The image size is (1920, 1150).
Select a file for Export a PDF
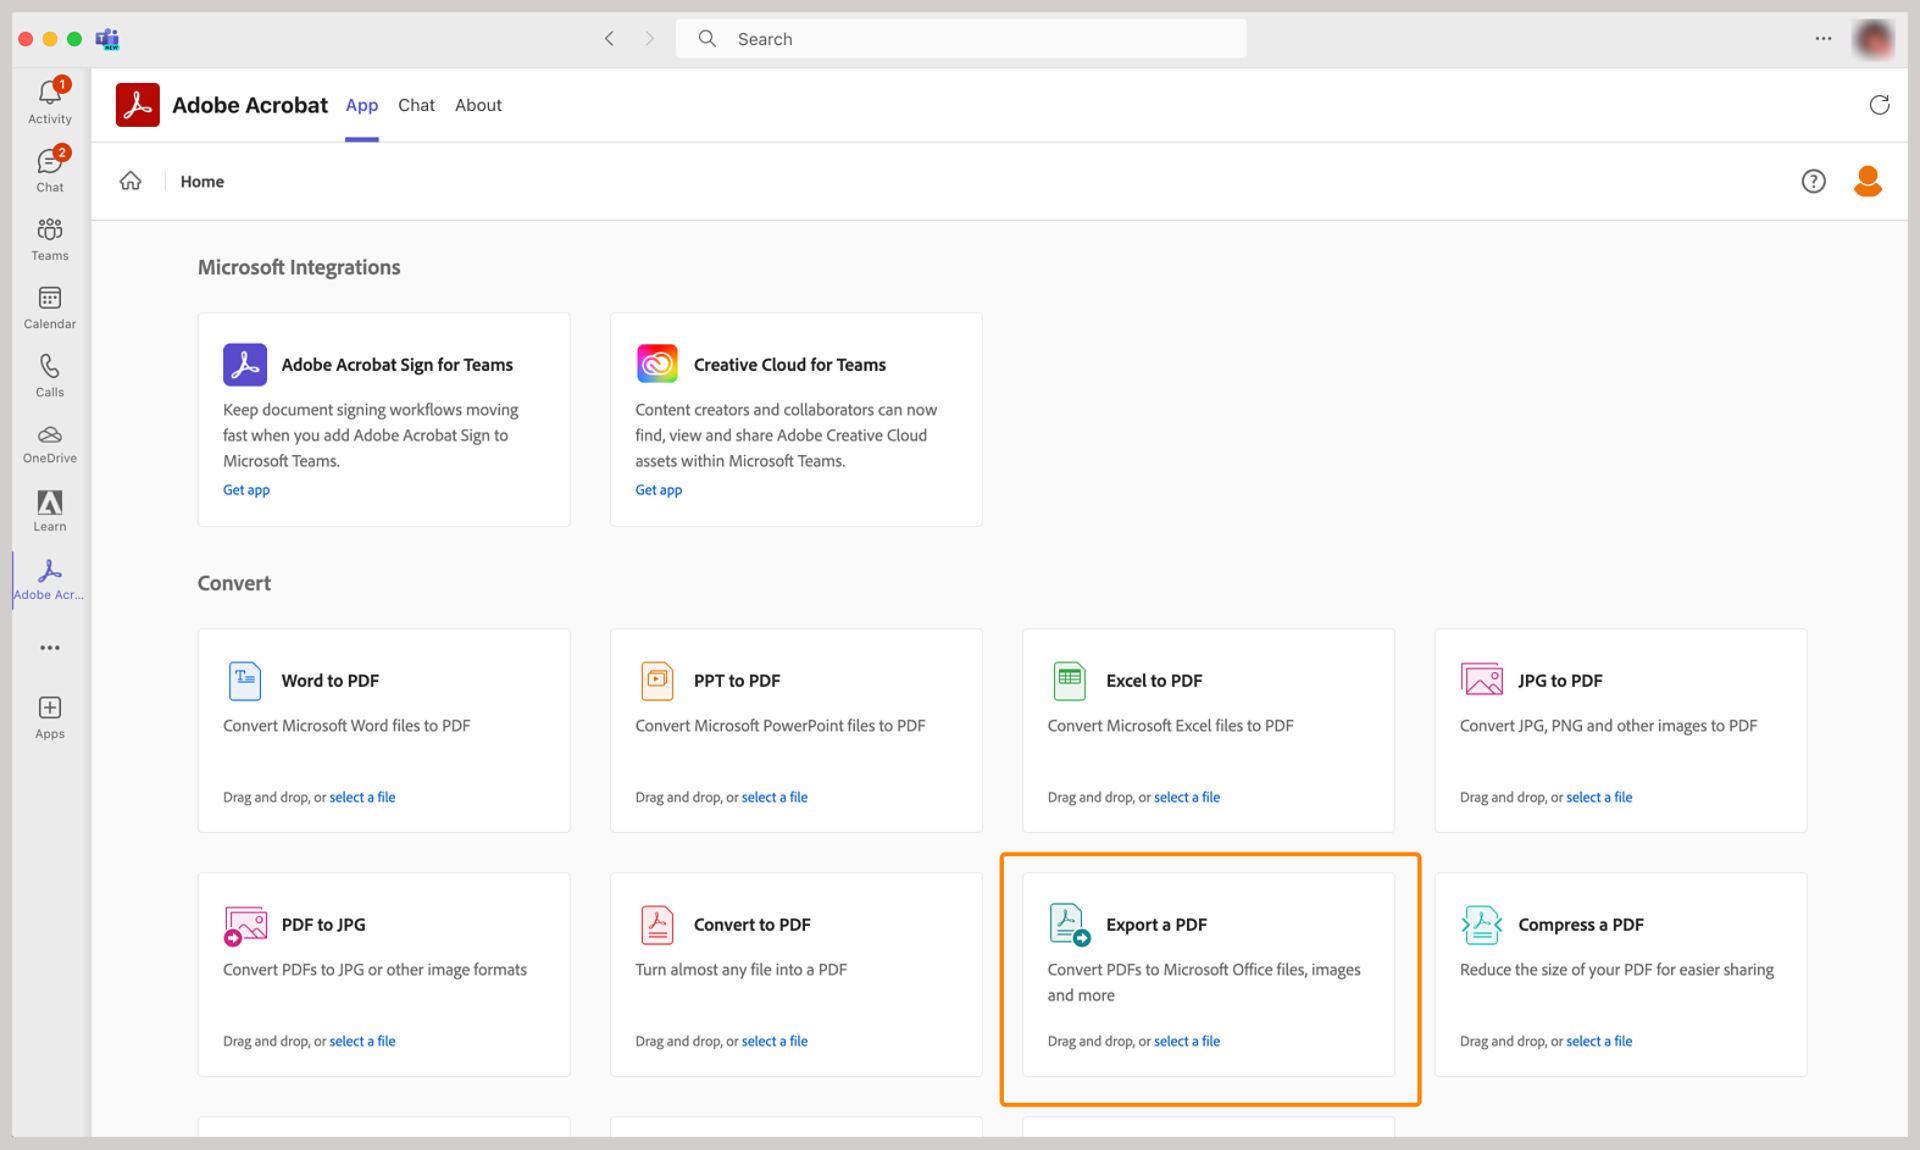point(1186,1041)
